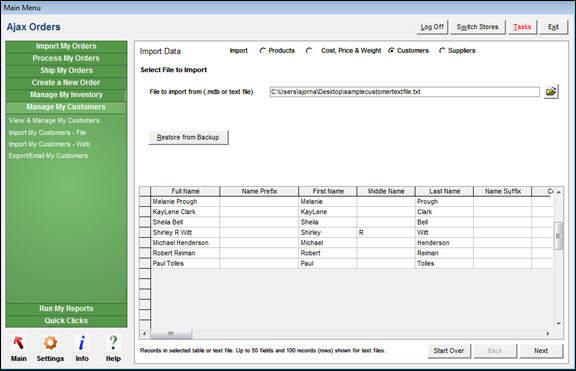Click the file path input field

(x=404, y=92)
